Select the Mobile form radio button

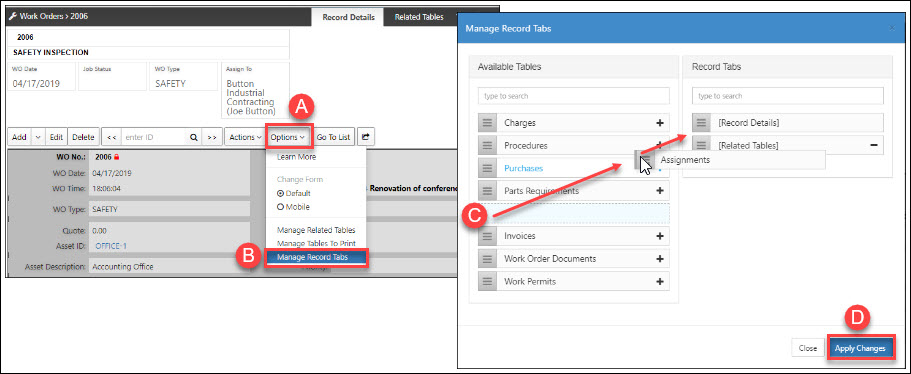pos(281,207)
